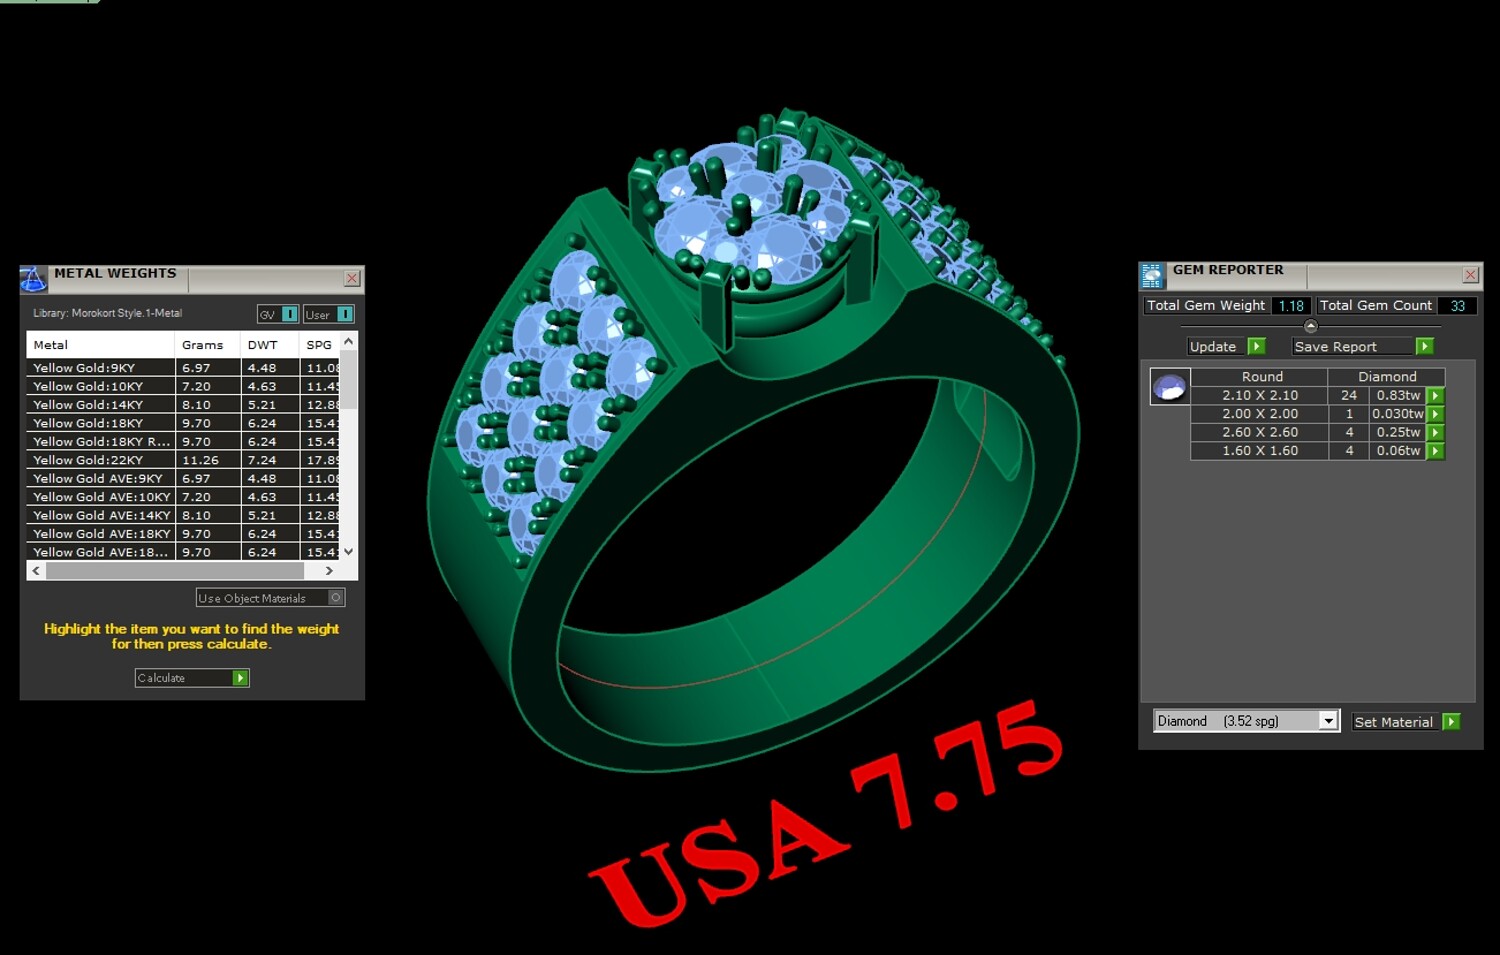Open the Diamond (3.52 spg) material dropdown
The width and height of the screenshot is (1500, 955).
(x=1246, y=721)
